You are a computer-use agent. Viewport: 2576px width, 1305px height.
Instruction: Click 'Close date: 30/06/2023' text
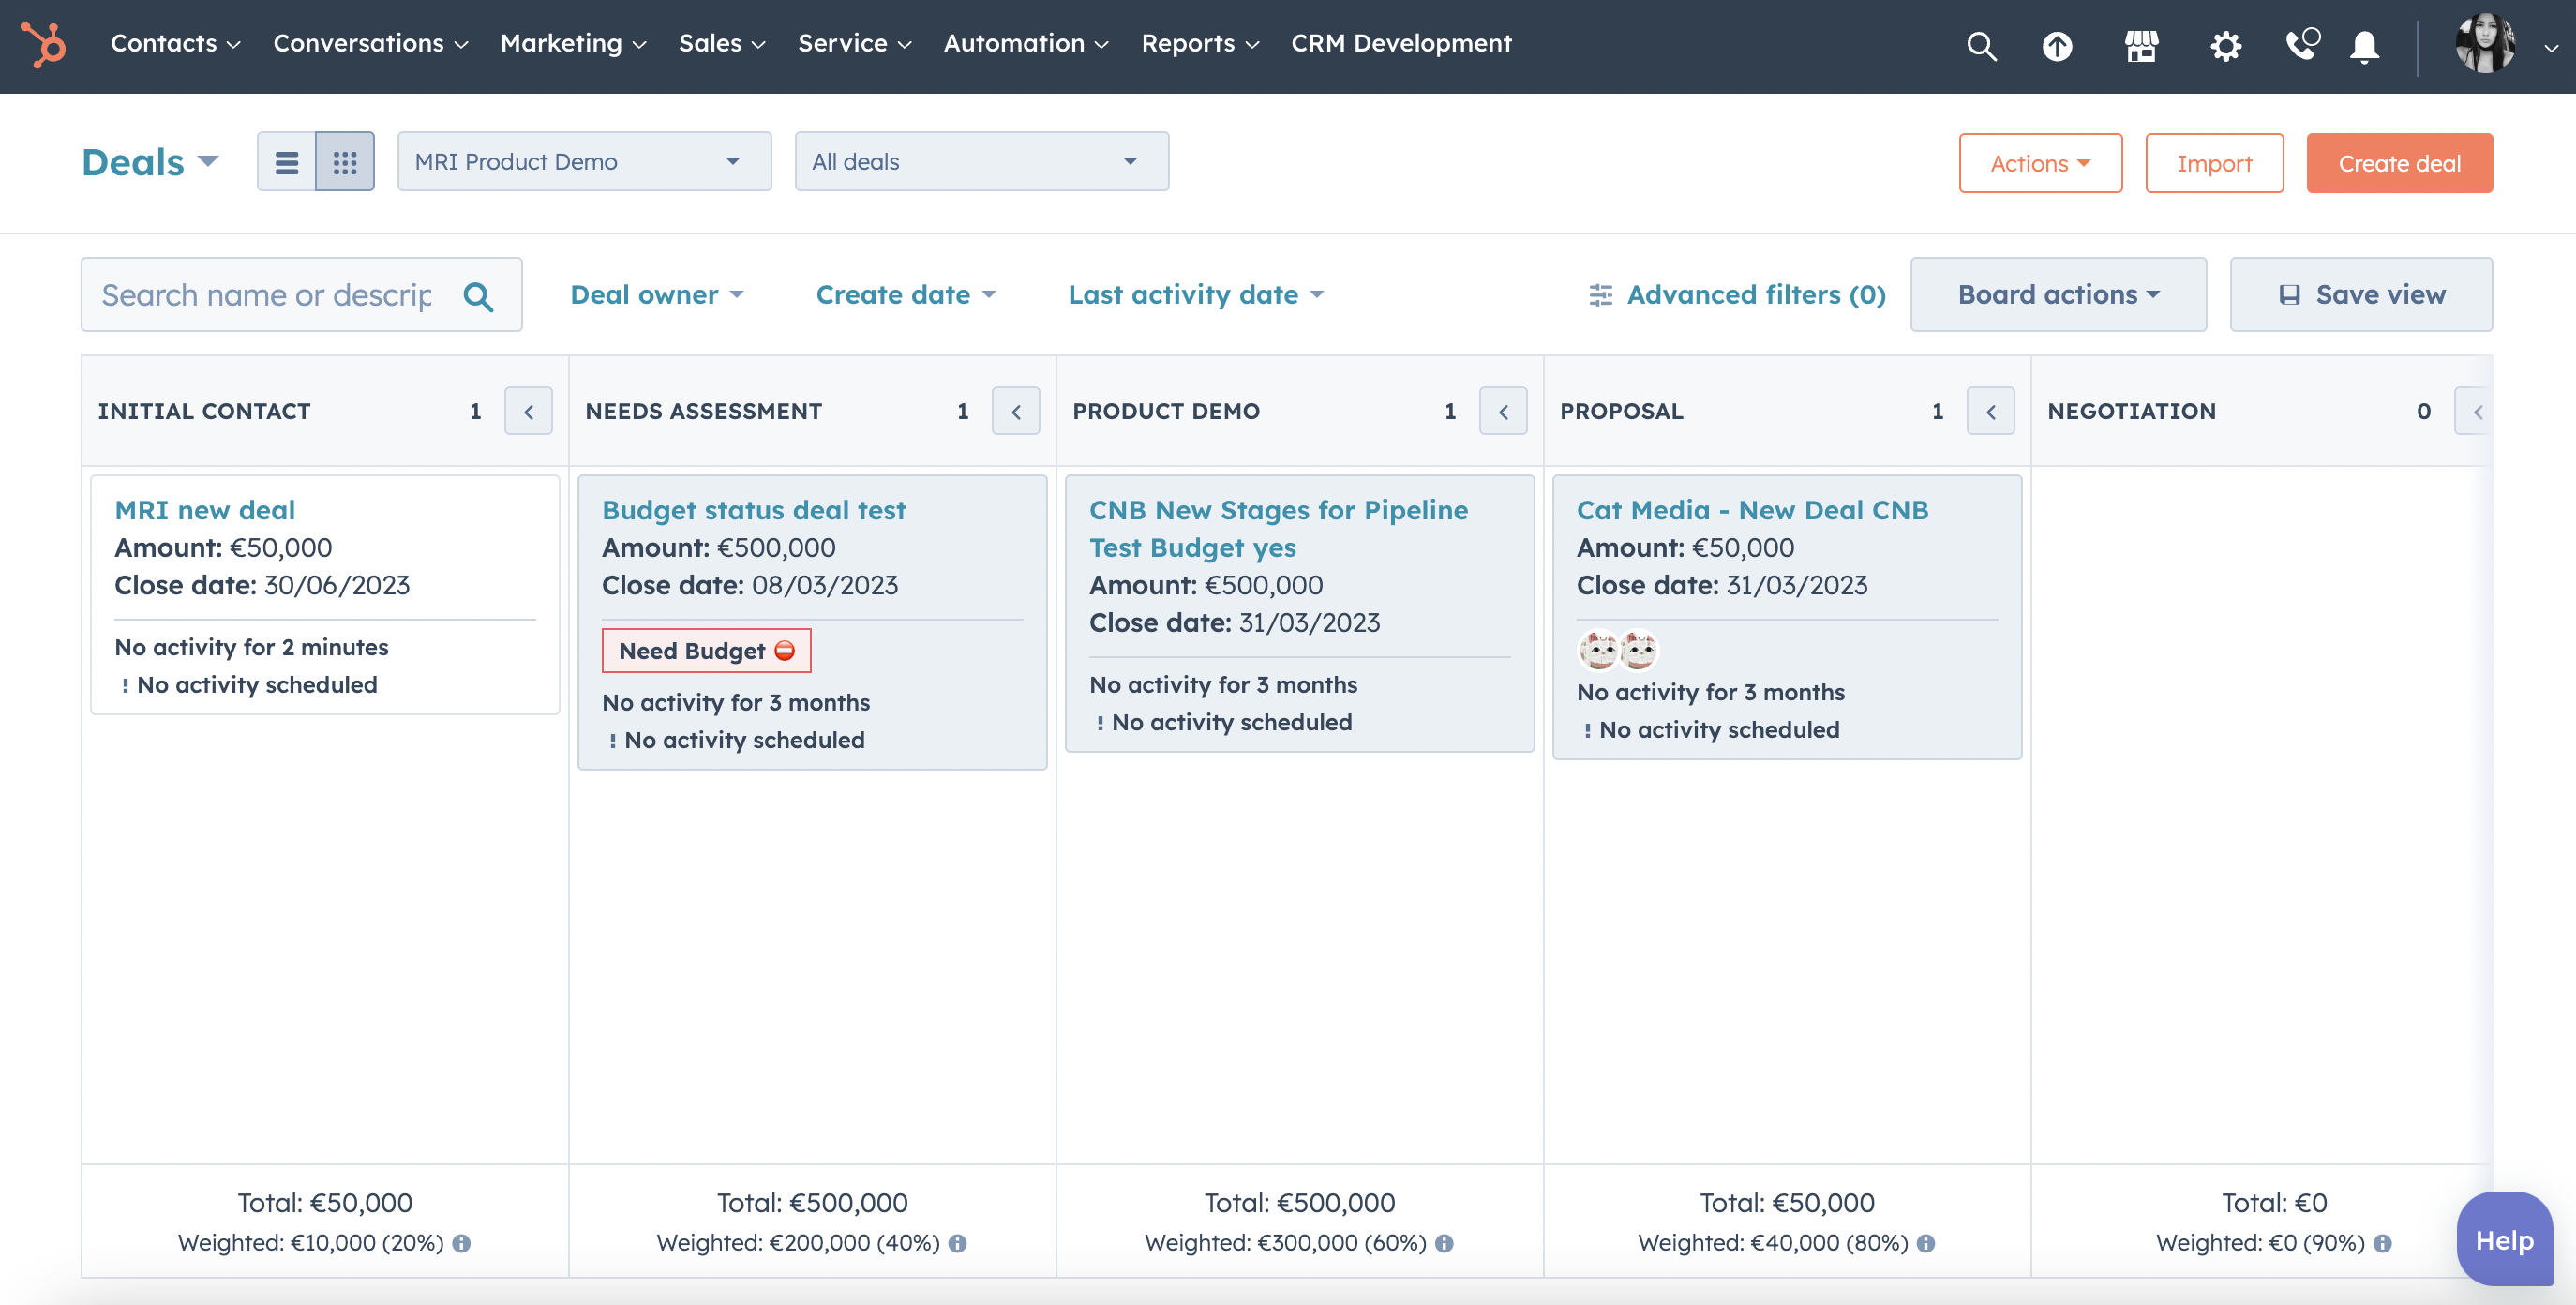tap(262, 585)
